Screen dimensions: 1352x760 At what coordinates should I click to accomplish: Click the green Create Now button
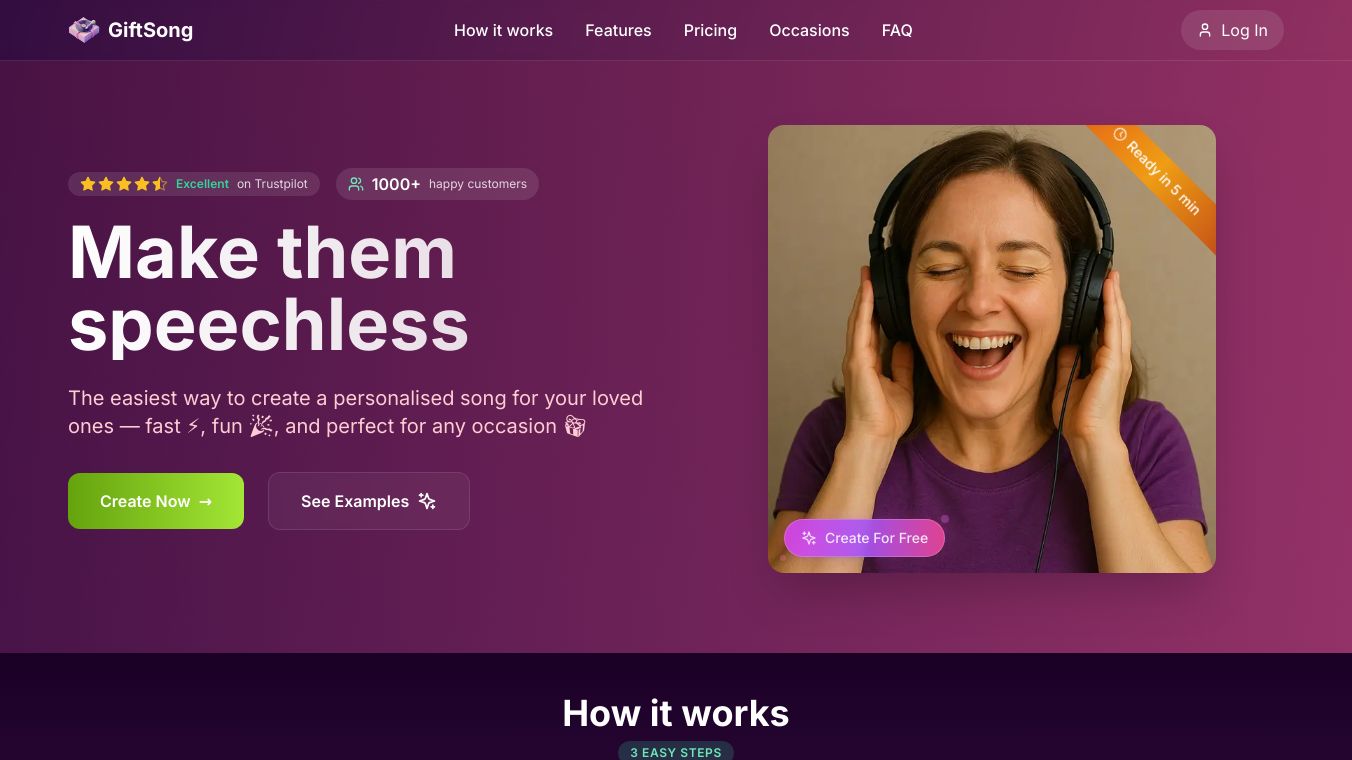pyautogui.click(x=156, y=501)
